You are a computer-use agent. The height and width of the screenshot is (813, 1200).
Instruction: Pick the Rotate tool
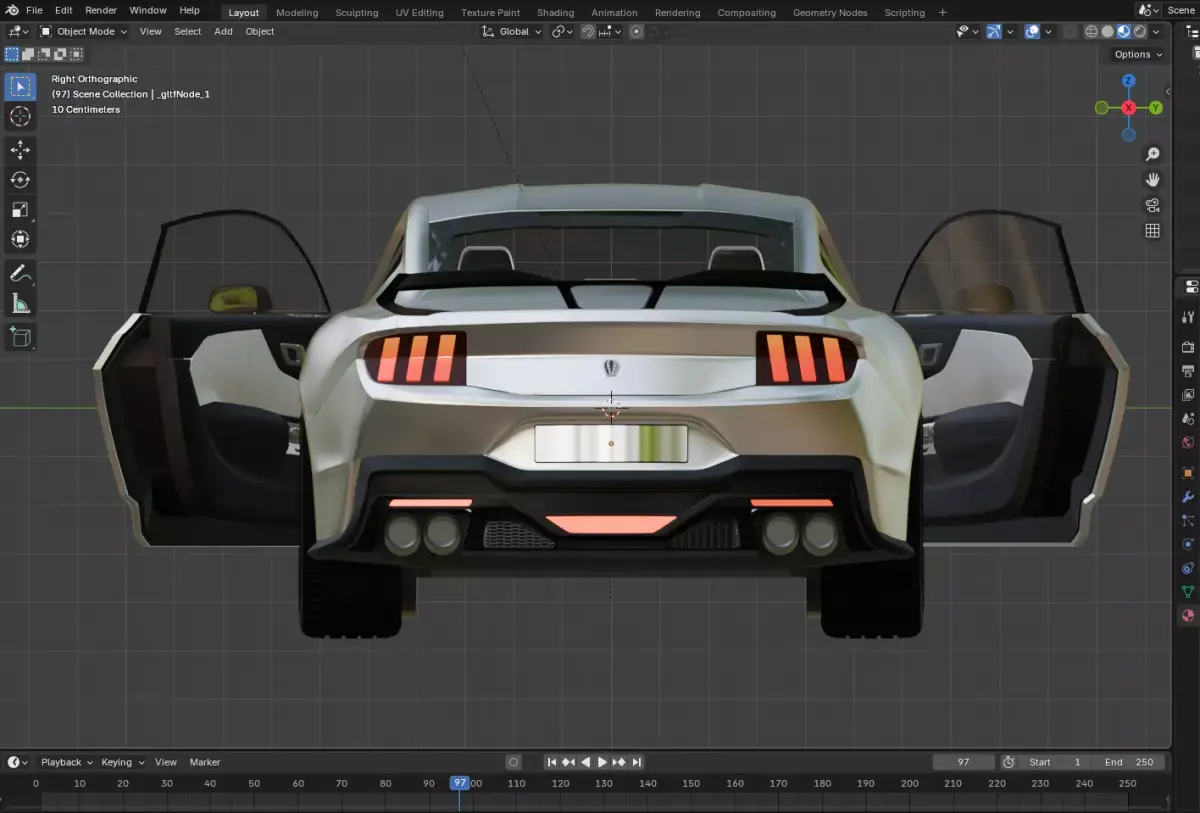pyautogui.click(x=20, y=180)
